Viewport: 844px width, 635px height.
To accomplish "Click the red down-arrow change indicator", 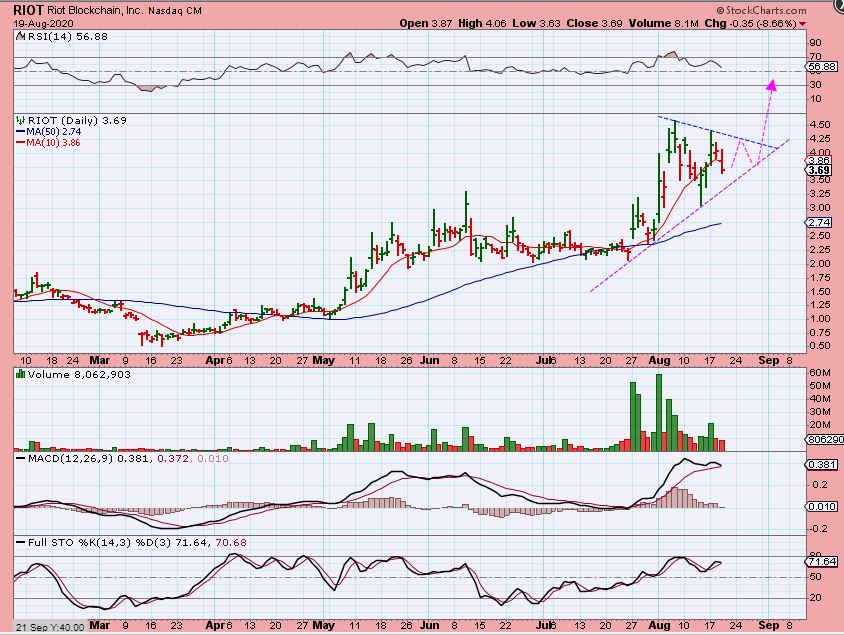I will (x=803, y=24).
